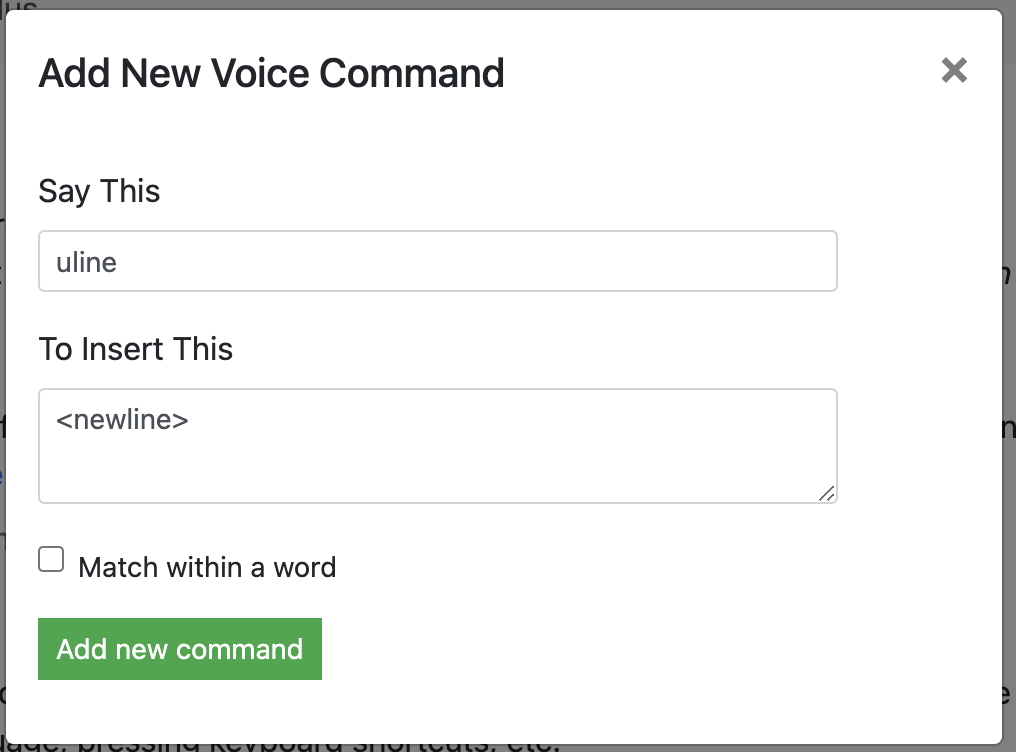The image size is (1016, 752).
Task: Click blank dialog area right of Say This field
Action: [x=918, y=262]
